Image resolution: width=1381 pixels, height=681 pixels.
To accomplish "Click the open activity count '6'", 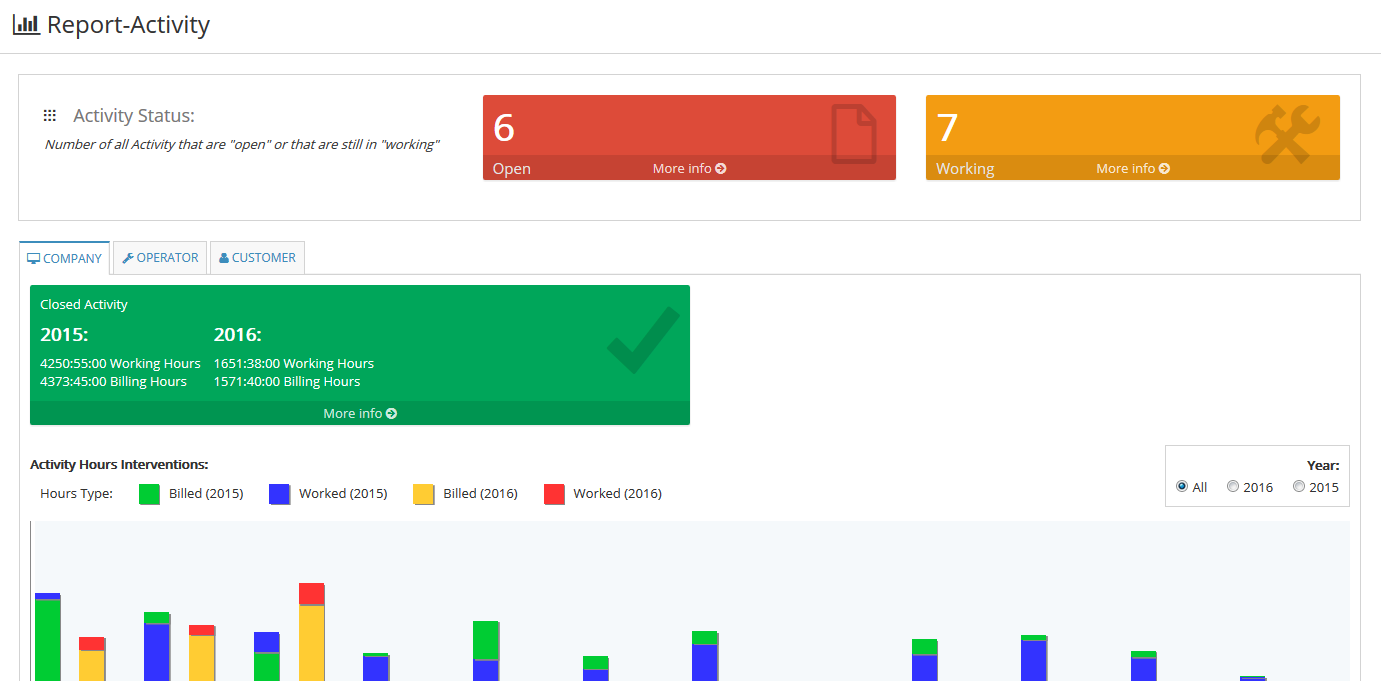I will 504,128.
